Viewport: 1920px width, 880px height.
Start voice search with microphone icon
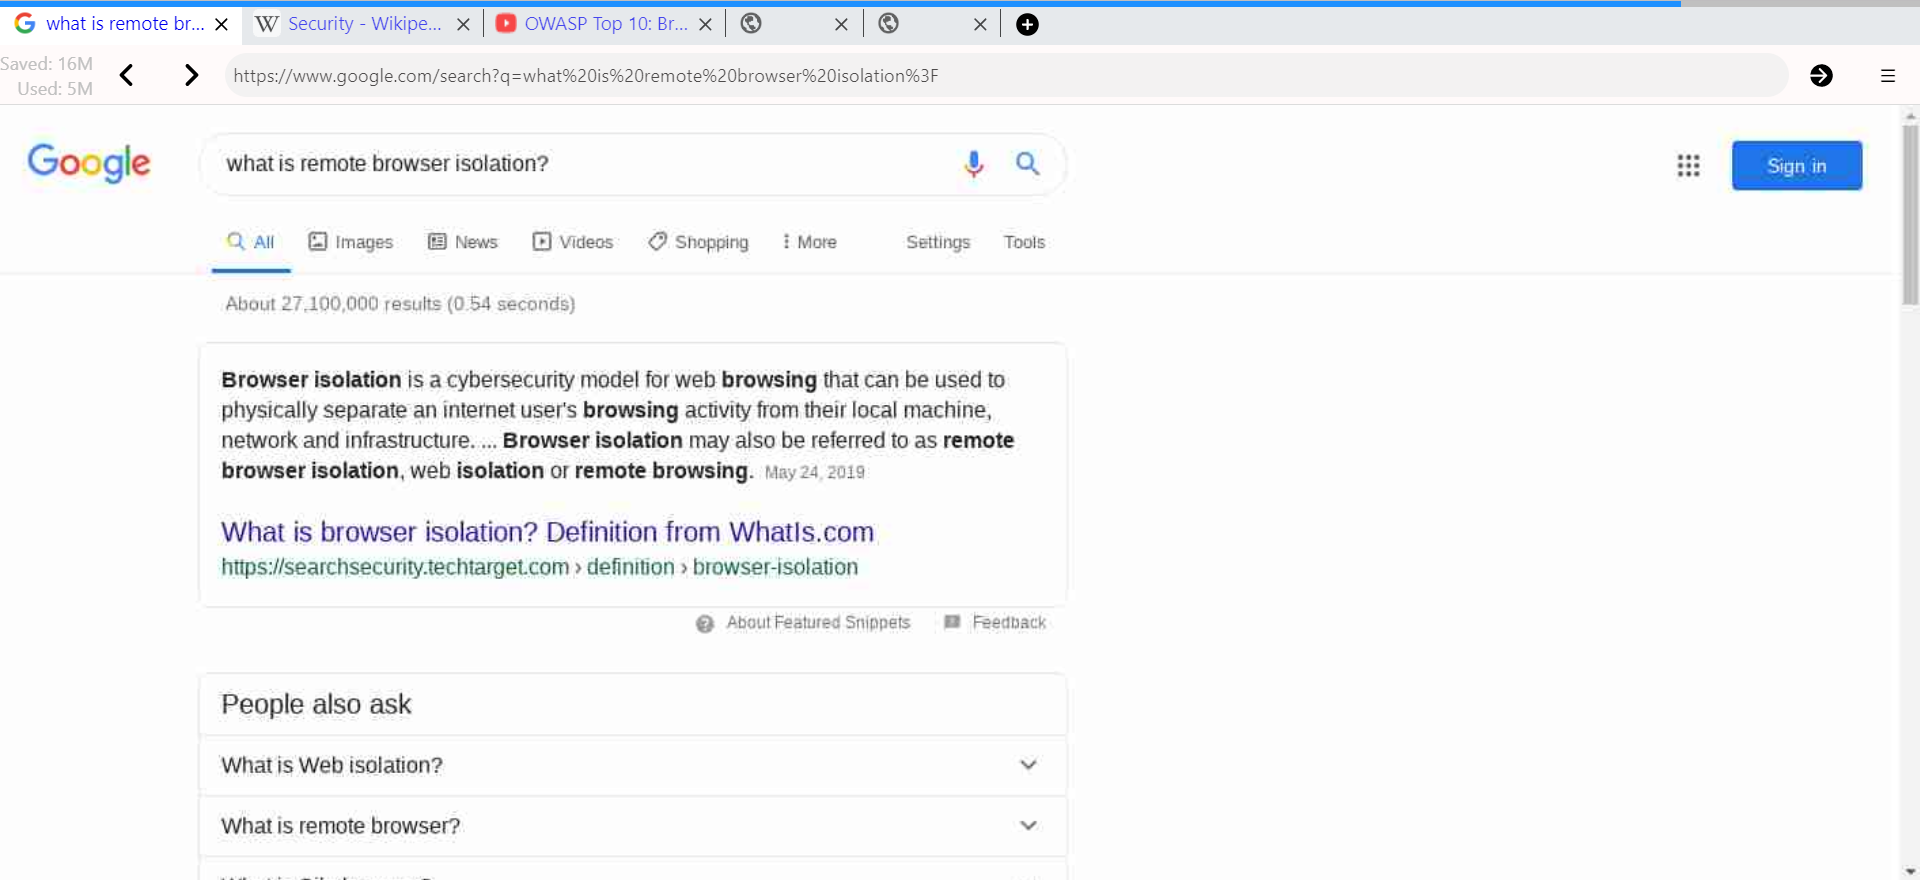[x=973, y=163]
